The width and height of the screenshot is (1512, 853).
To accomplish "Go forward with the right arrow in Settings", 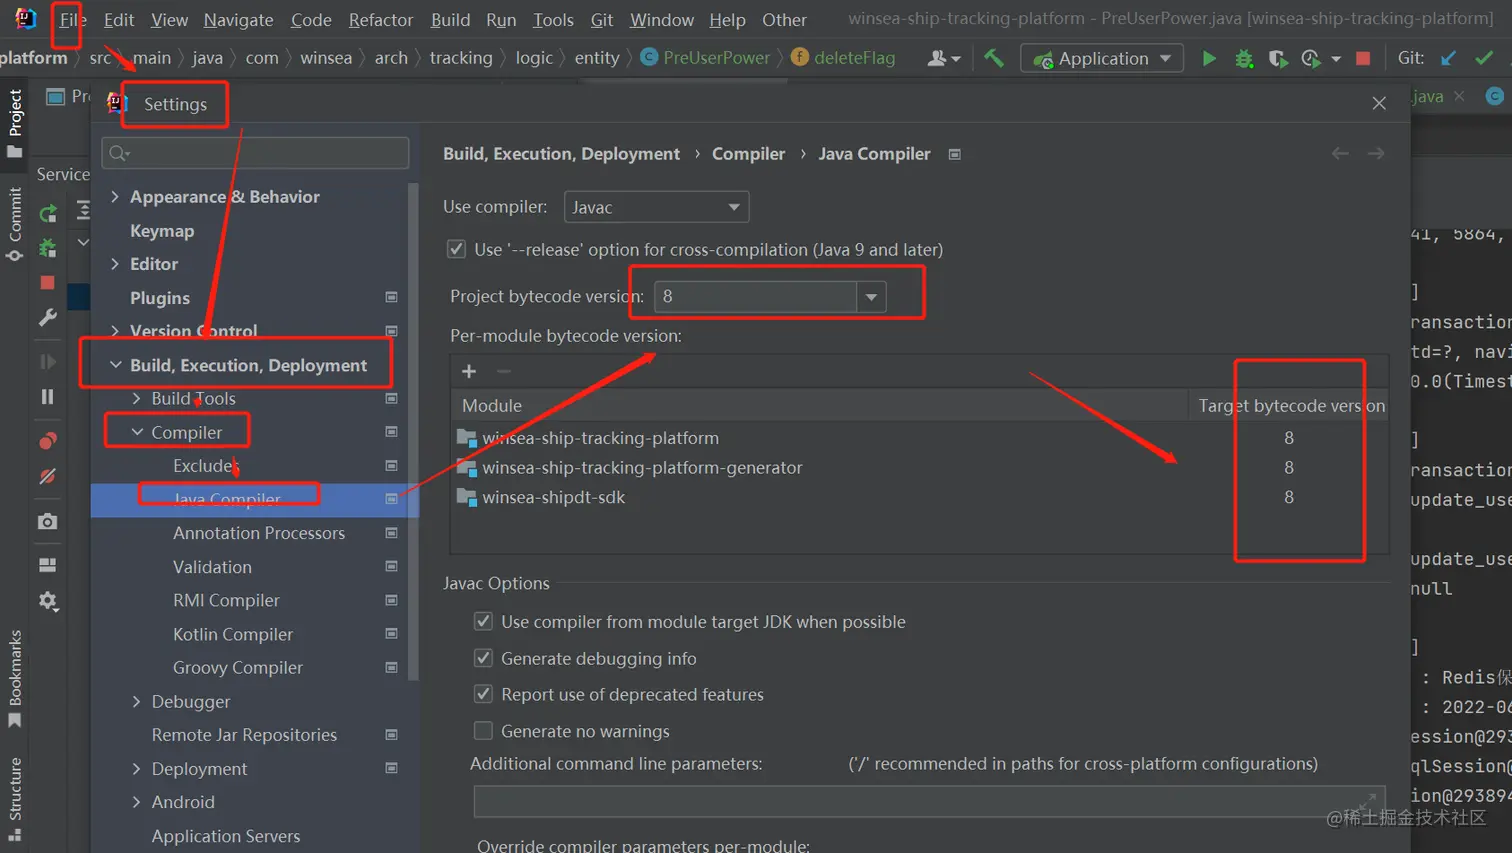I will pos(1376,153).
